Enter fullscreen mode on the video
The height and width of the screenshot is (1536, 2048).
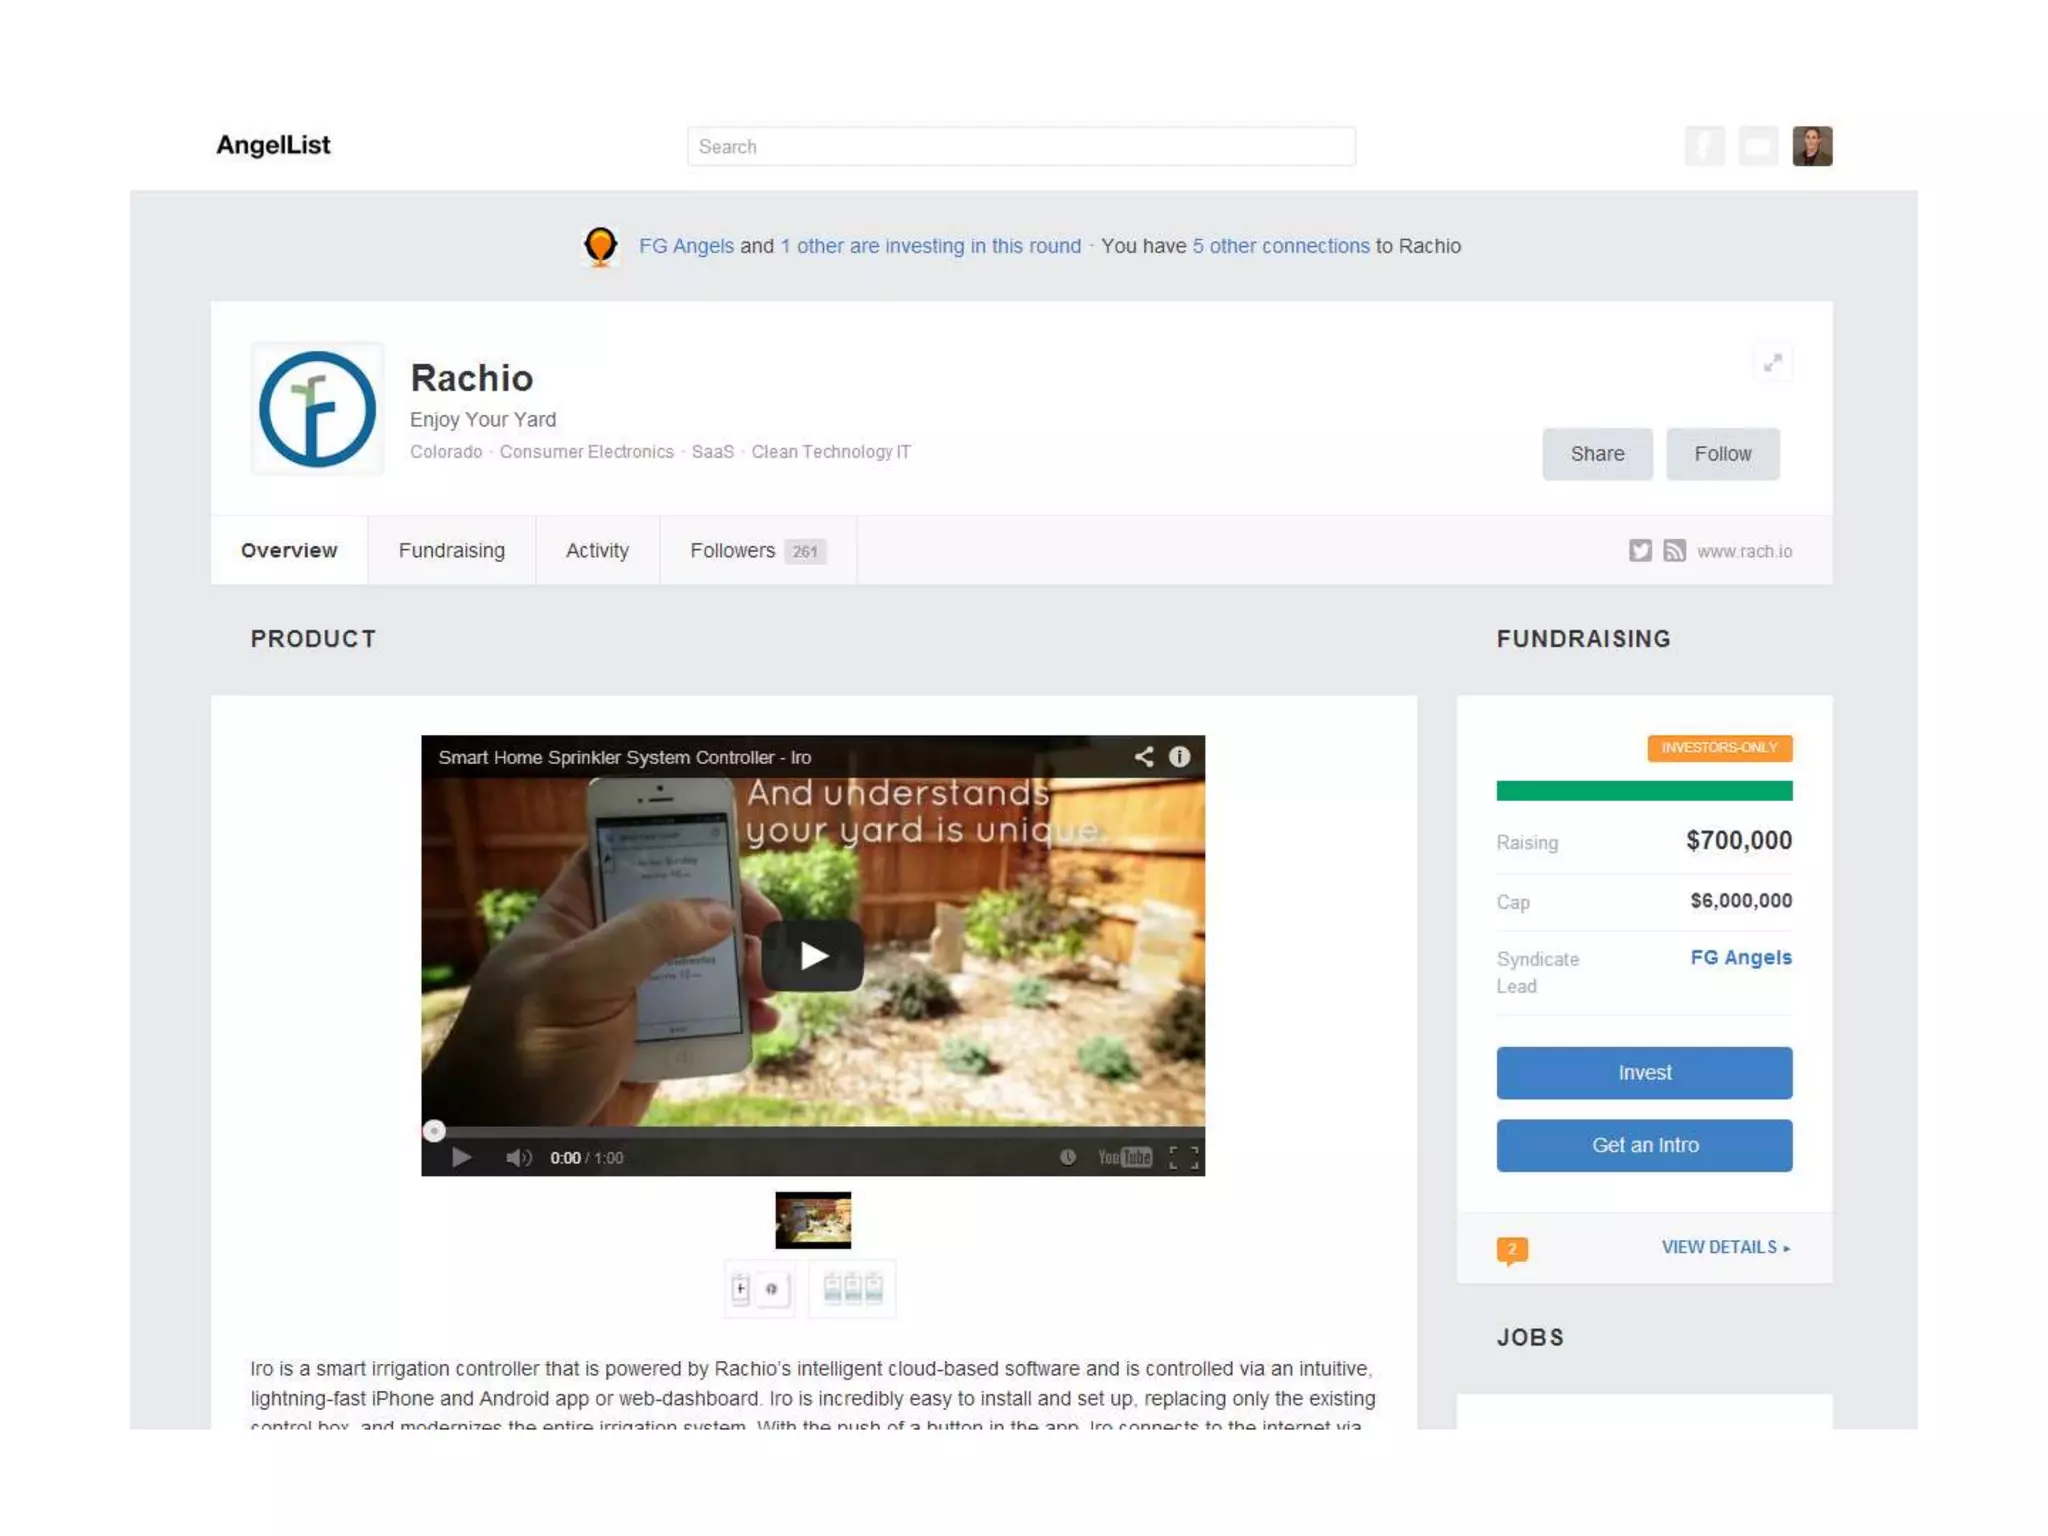[x=1183, y=1157]
